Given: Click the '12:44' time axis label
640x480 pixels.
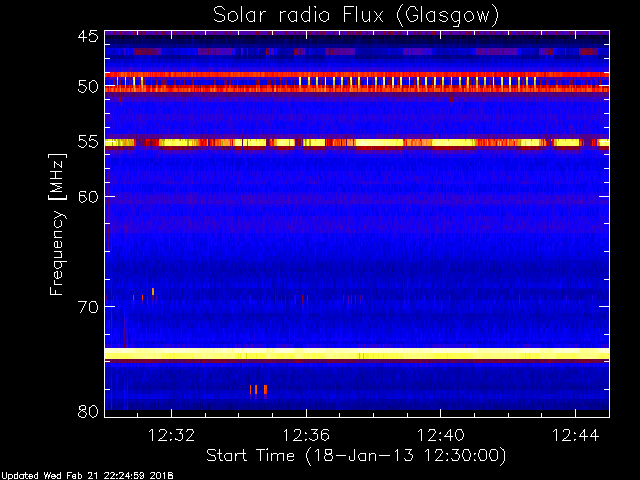Looking at the screenshot, I should click(x=576, y=435).
